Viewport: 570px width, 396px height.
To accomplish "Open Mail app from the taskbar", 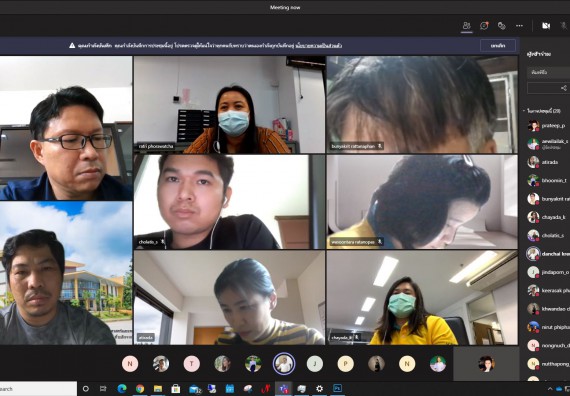I will pos(194,389).
